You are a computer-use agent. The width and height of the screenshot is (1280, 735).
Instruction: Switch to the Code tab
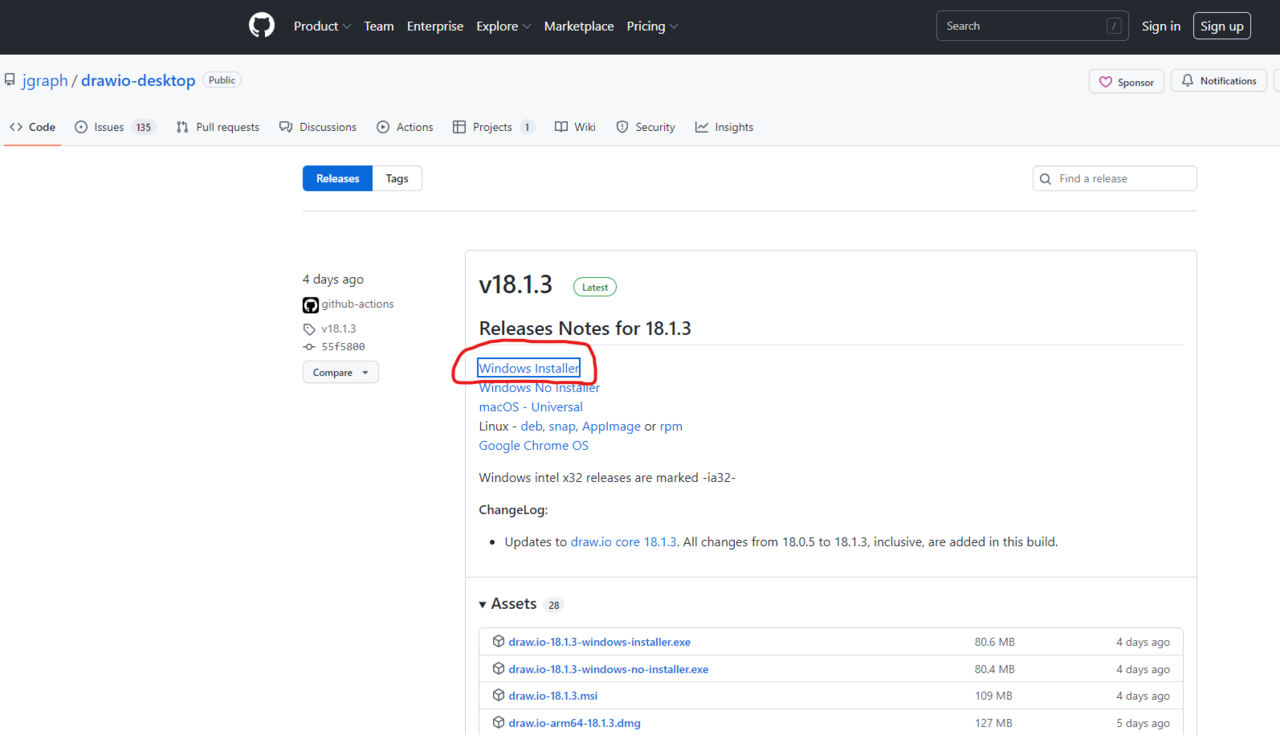click(32, 127)
